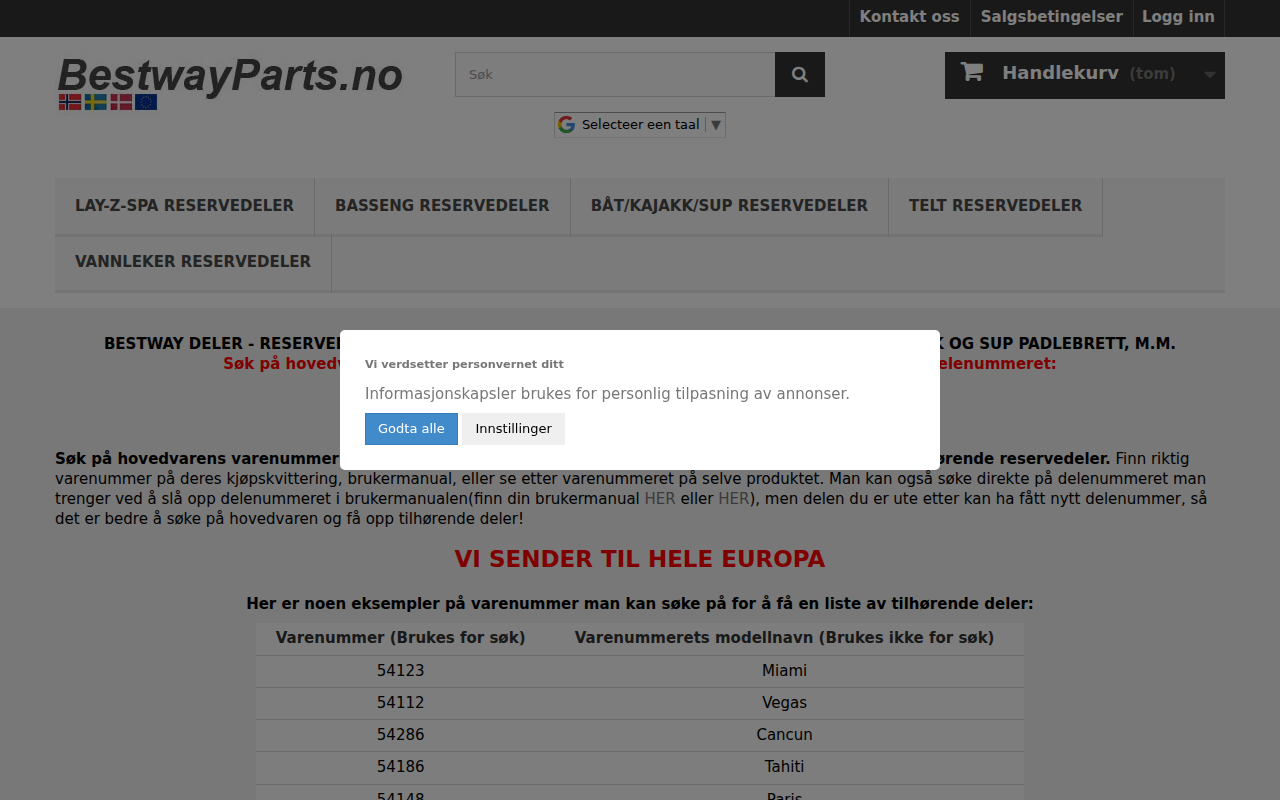Click the Norwegian flag icon
The image size is (1280, 800).
pyautogui.click(x=70, y=102)
